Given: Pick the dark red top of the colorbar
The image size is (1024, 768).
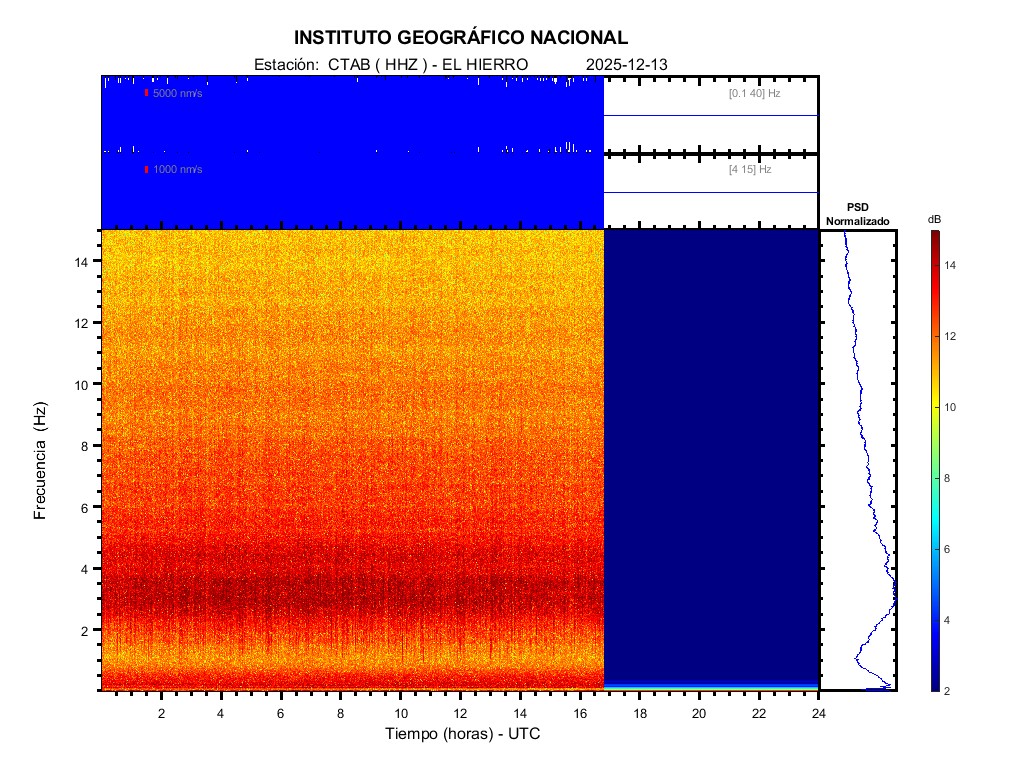Looking at the screenshot, I should pyautogui.click(x=934, y=236).
